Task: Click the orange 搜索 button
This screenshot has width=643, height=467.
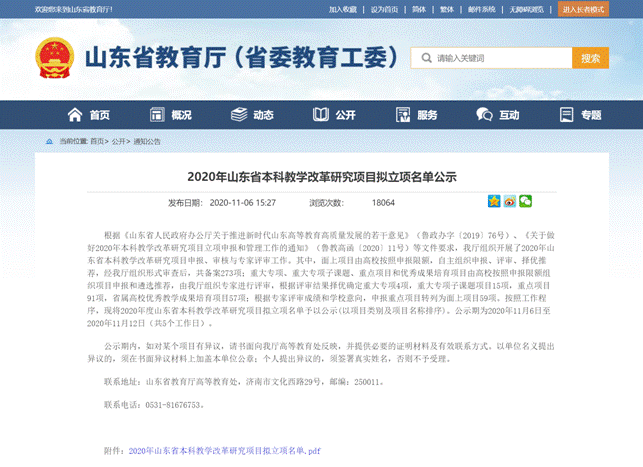Action: pos(590,58)
